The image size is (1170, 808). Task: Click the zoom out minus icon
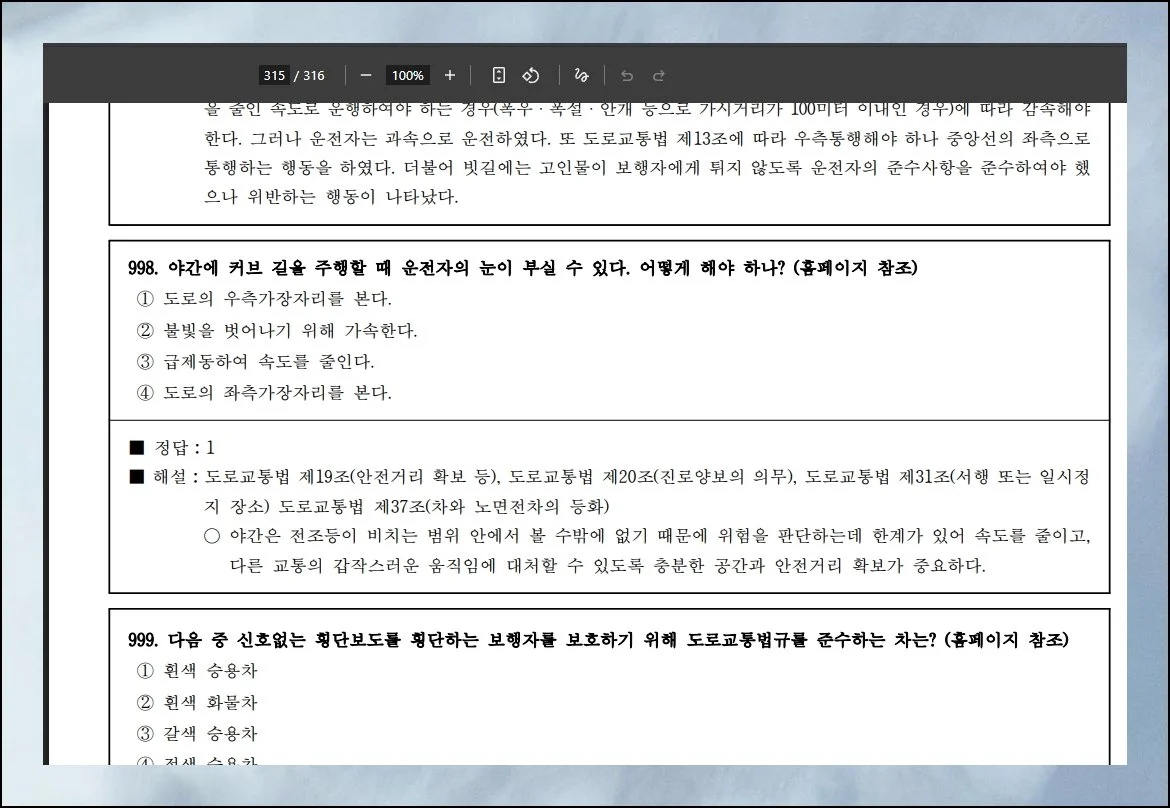click(365, 75)
